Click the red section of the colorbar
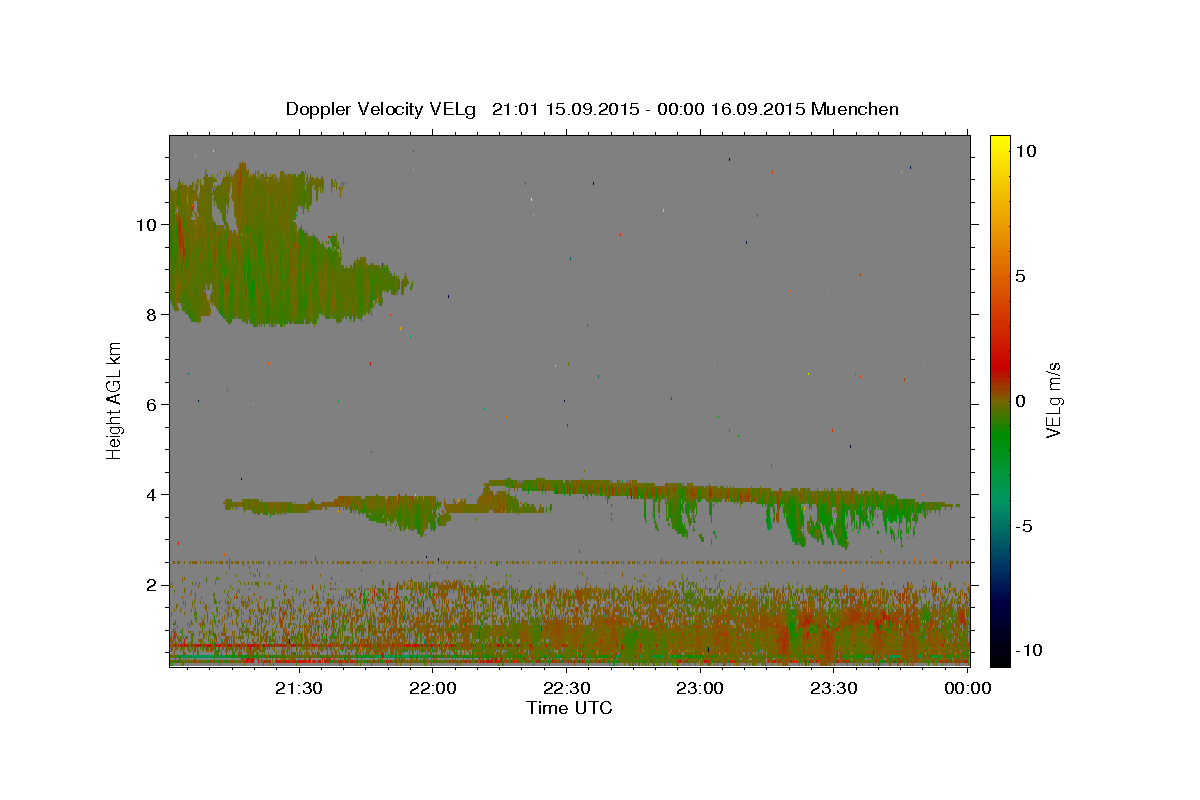This screenshot has width=1200, height=800. (999, 365)
